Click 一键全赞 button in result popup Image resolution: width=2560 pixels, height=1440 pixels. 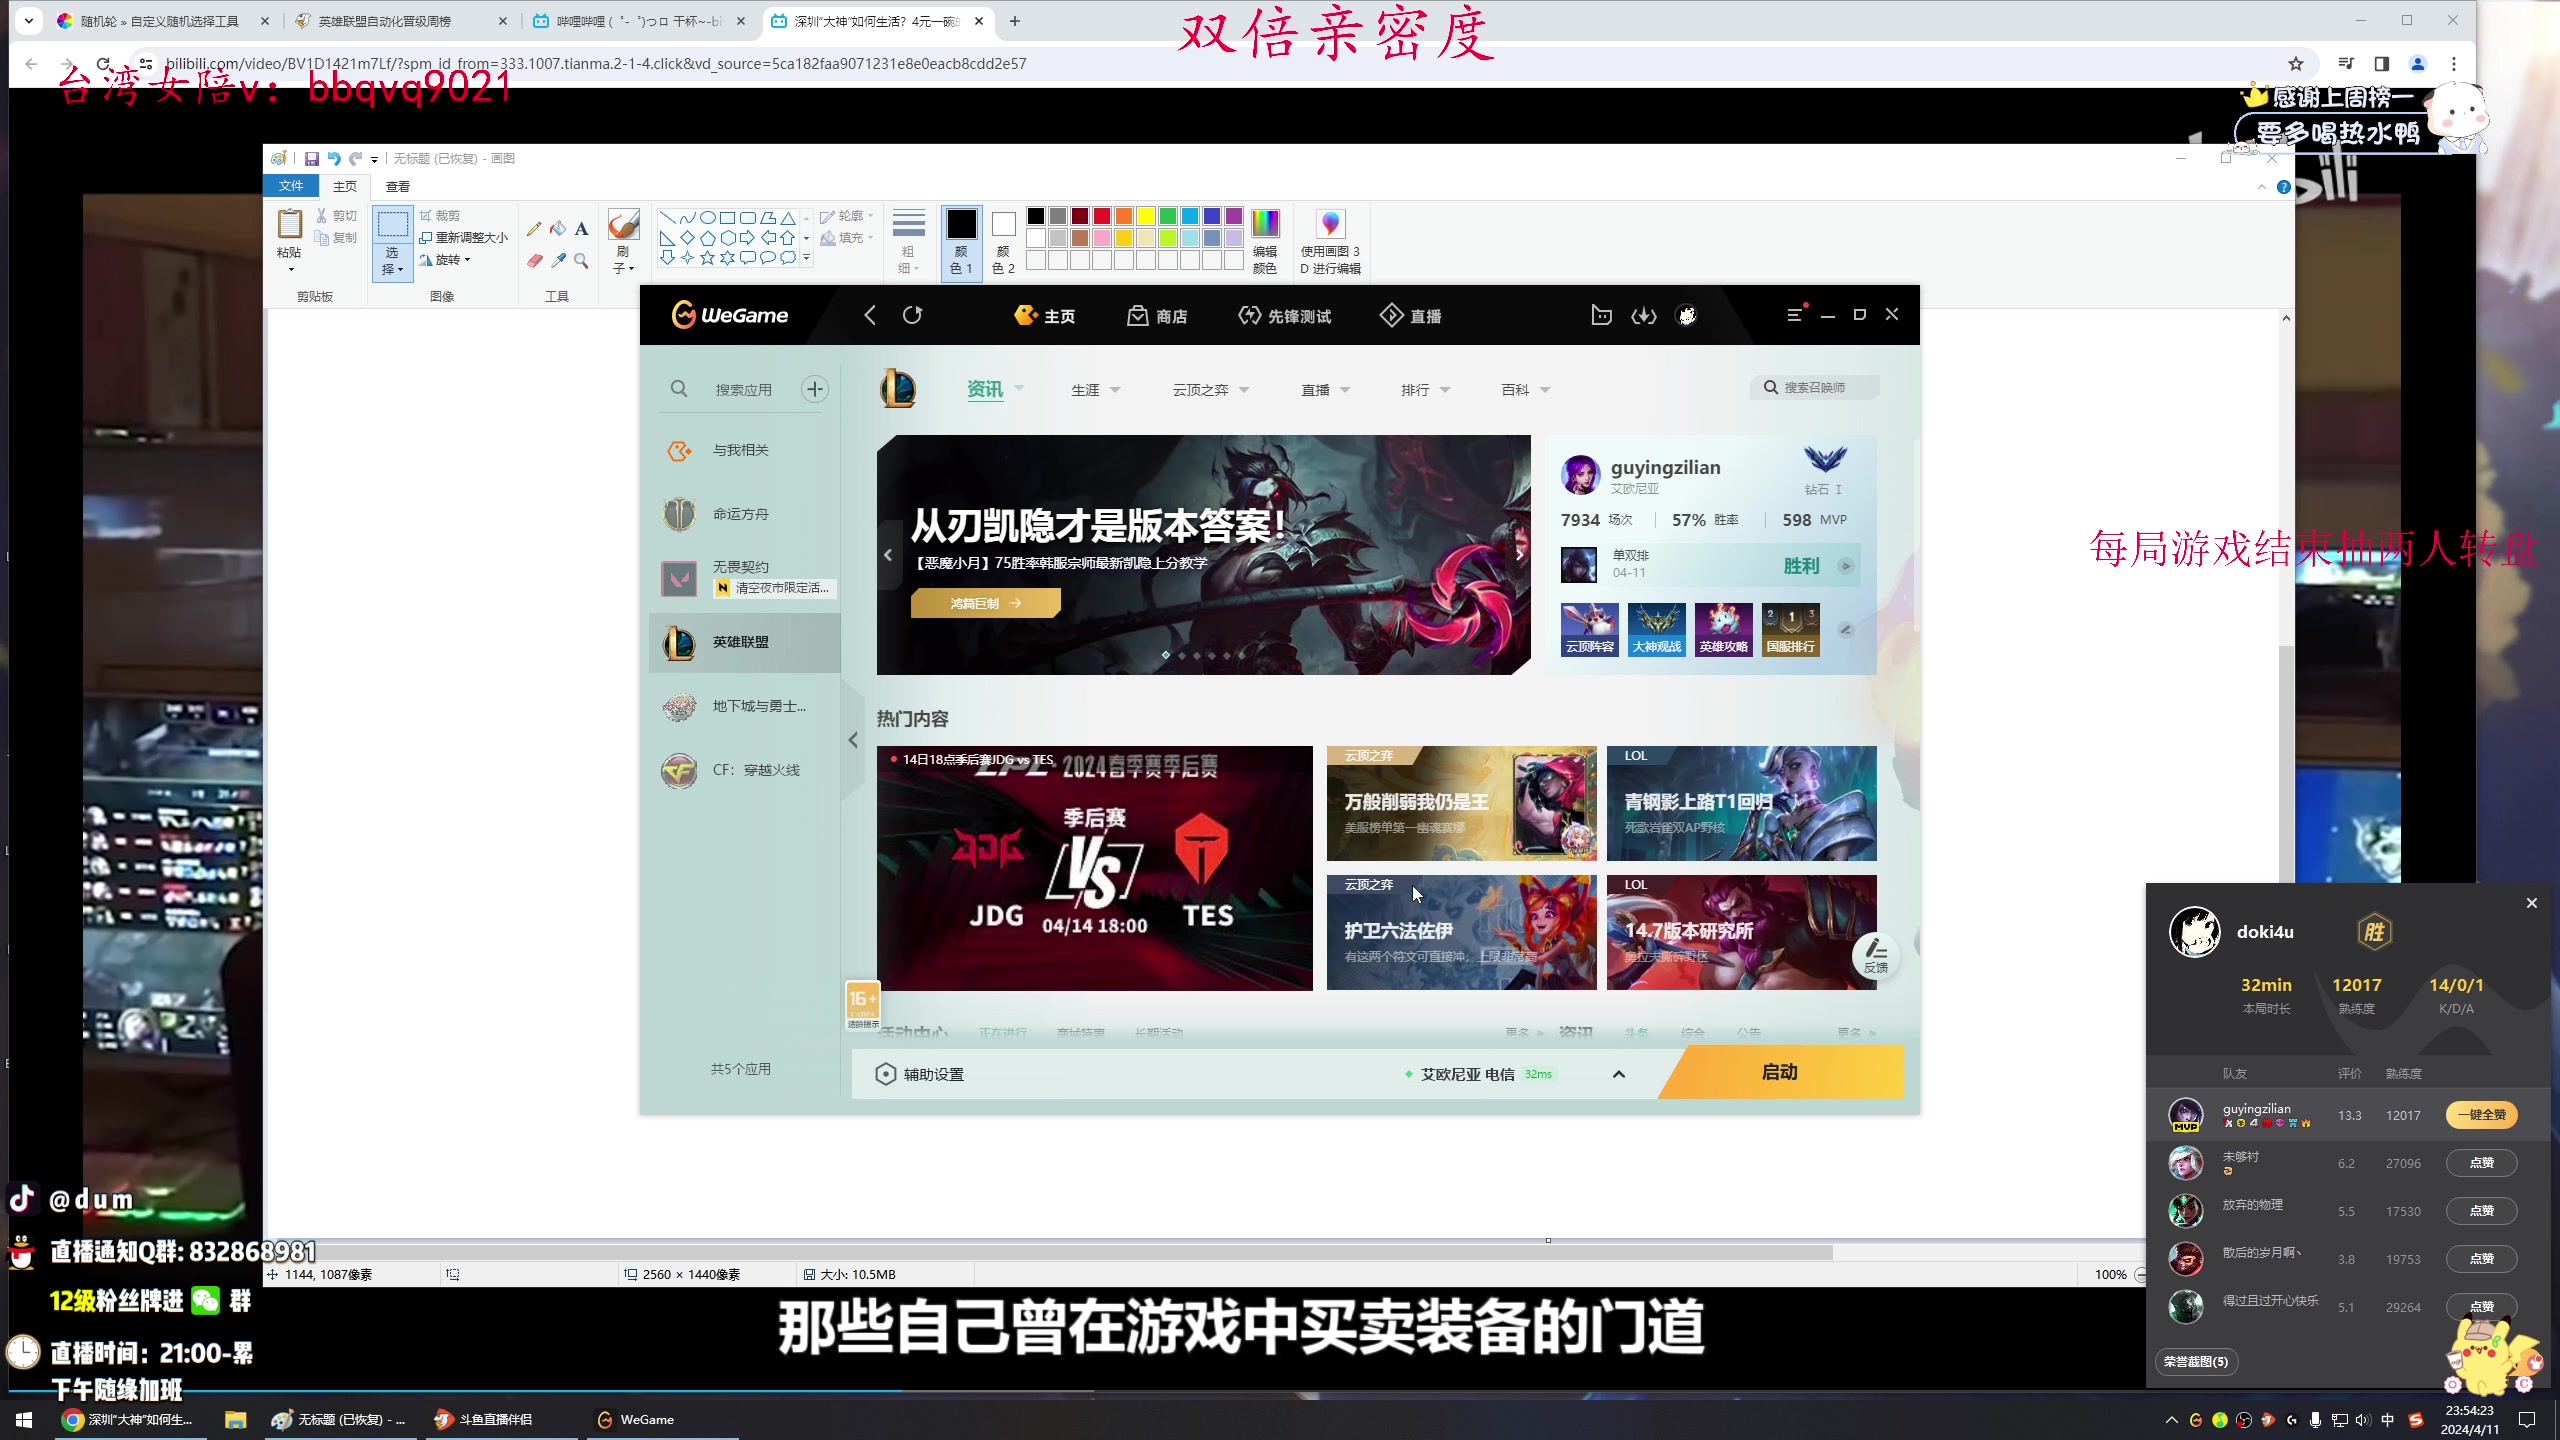pyautogui.click(x=2482, y=1115)
